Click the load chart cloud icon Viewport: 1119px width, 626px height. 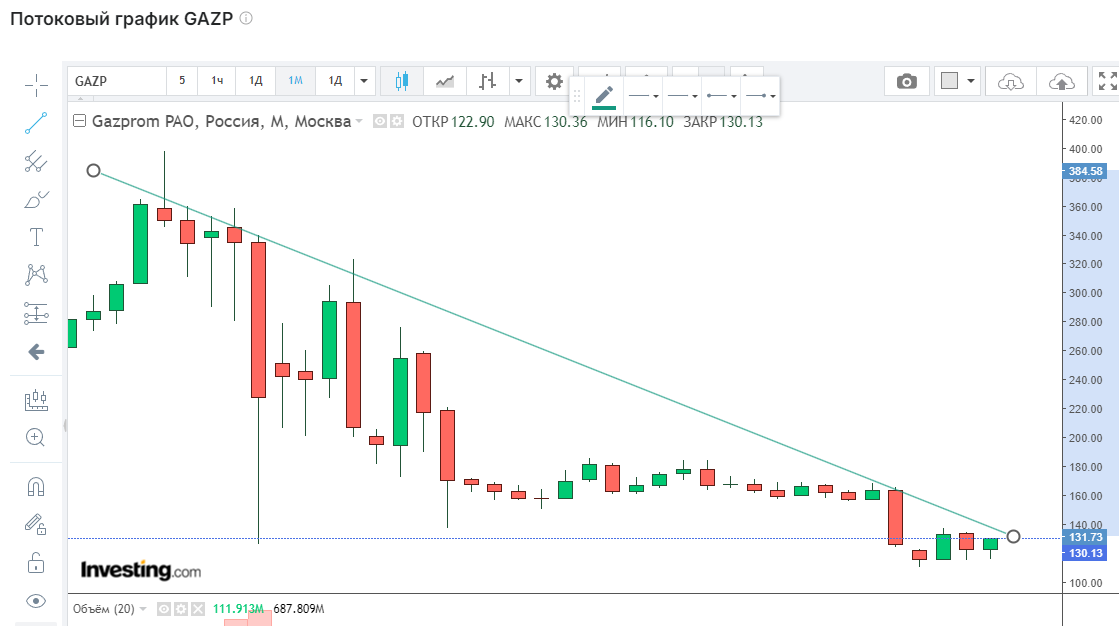[x=1011, y=82]
